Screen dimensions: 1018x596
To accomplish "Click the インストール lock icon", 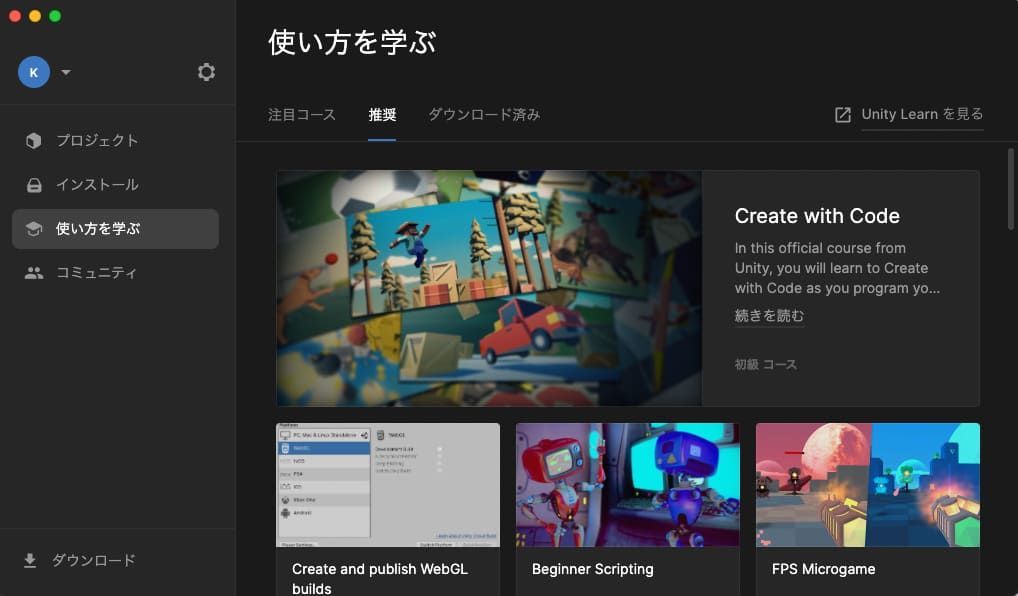I will [x=34, y=185].
